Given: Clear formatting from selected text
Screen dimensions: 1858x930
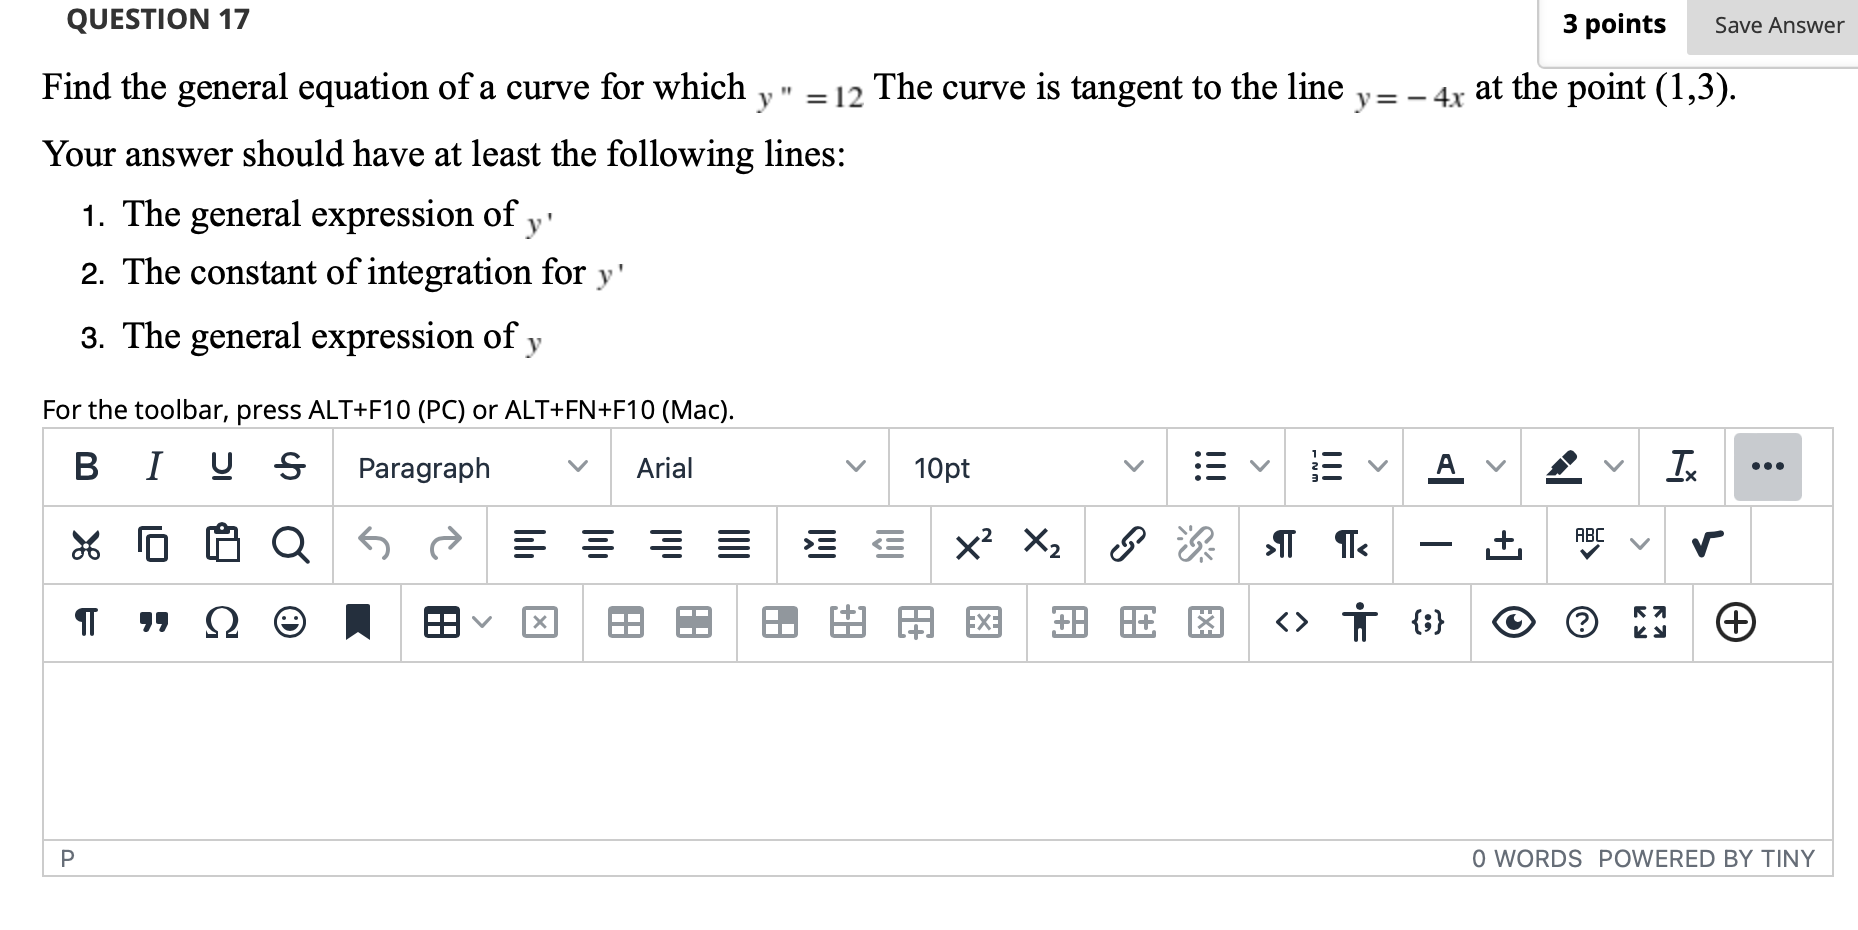Looking at the screenshot, I should (1682, 467).
